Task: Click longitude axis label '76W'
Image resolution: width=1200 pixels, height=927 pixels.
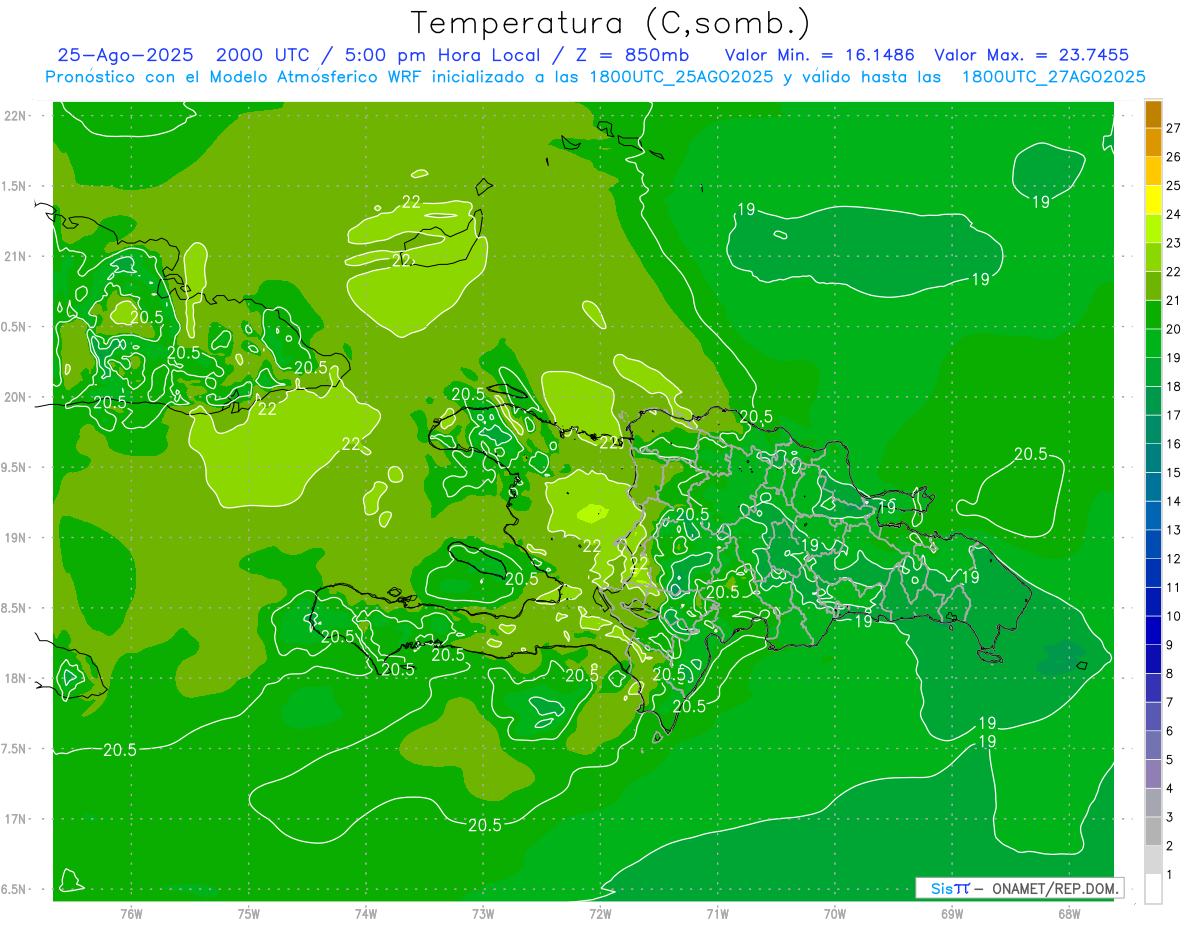Action: pyautogui.click(x=131, y=913)
